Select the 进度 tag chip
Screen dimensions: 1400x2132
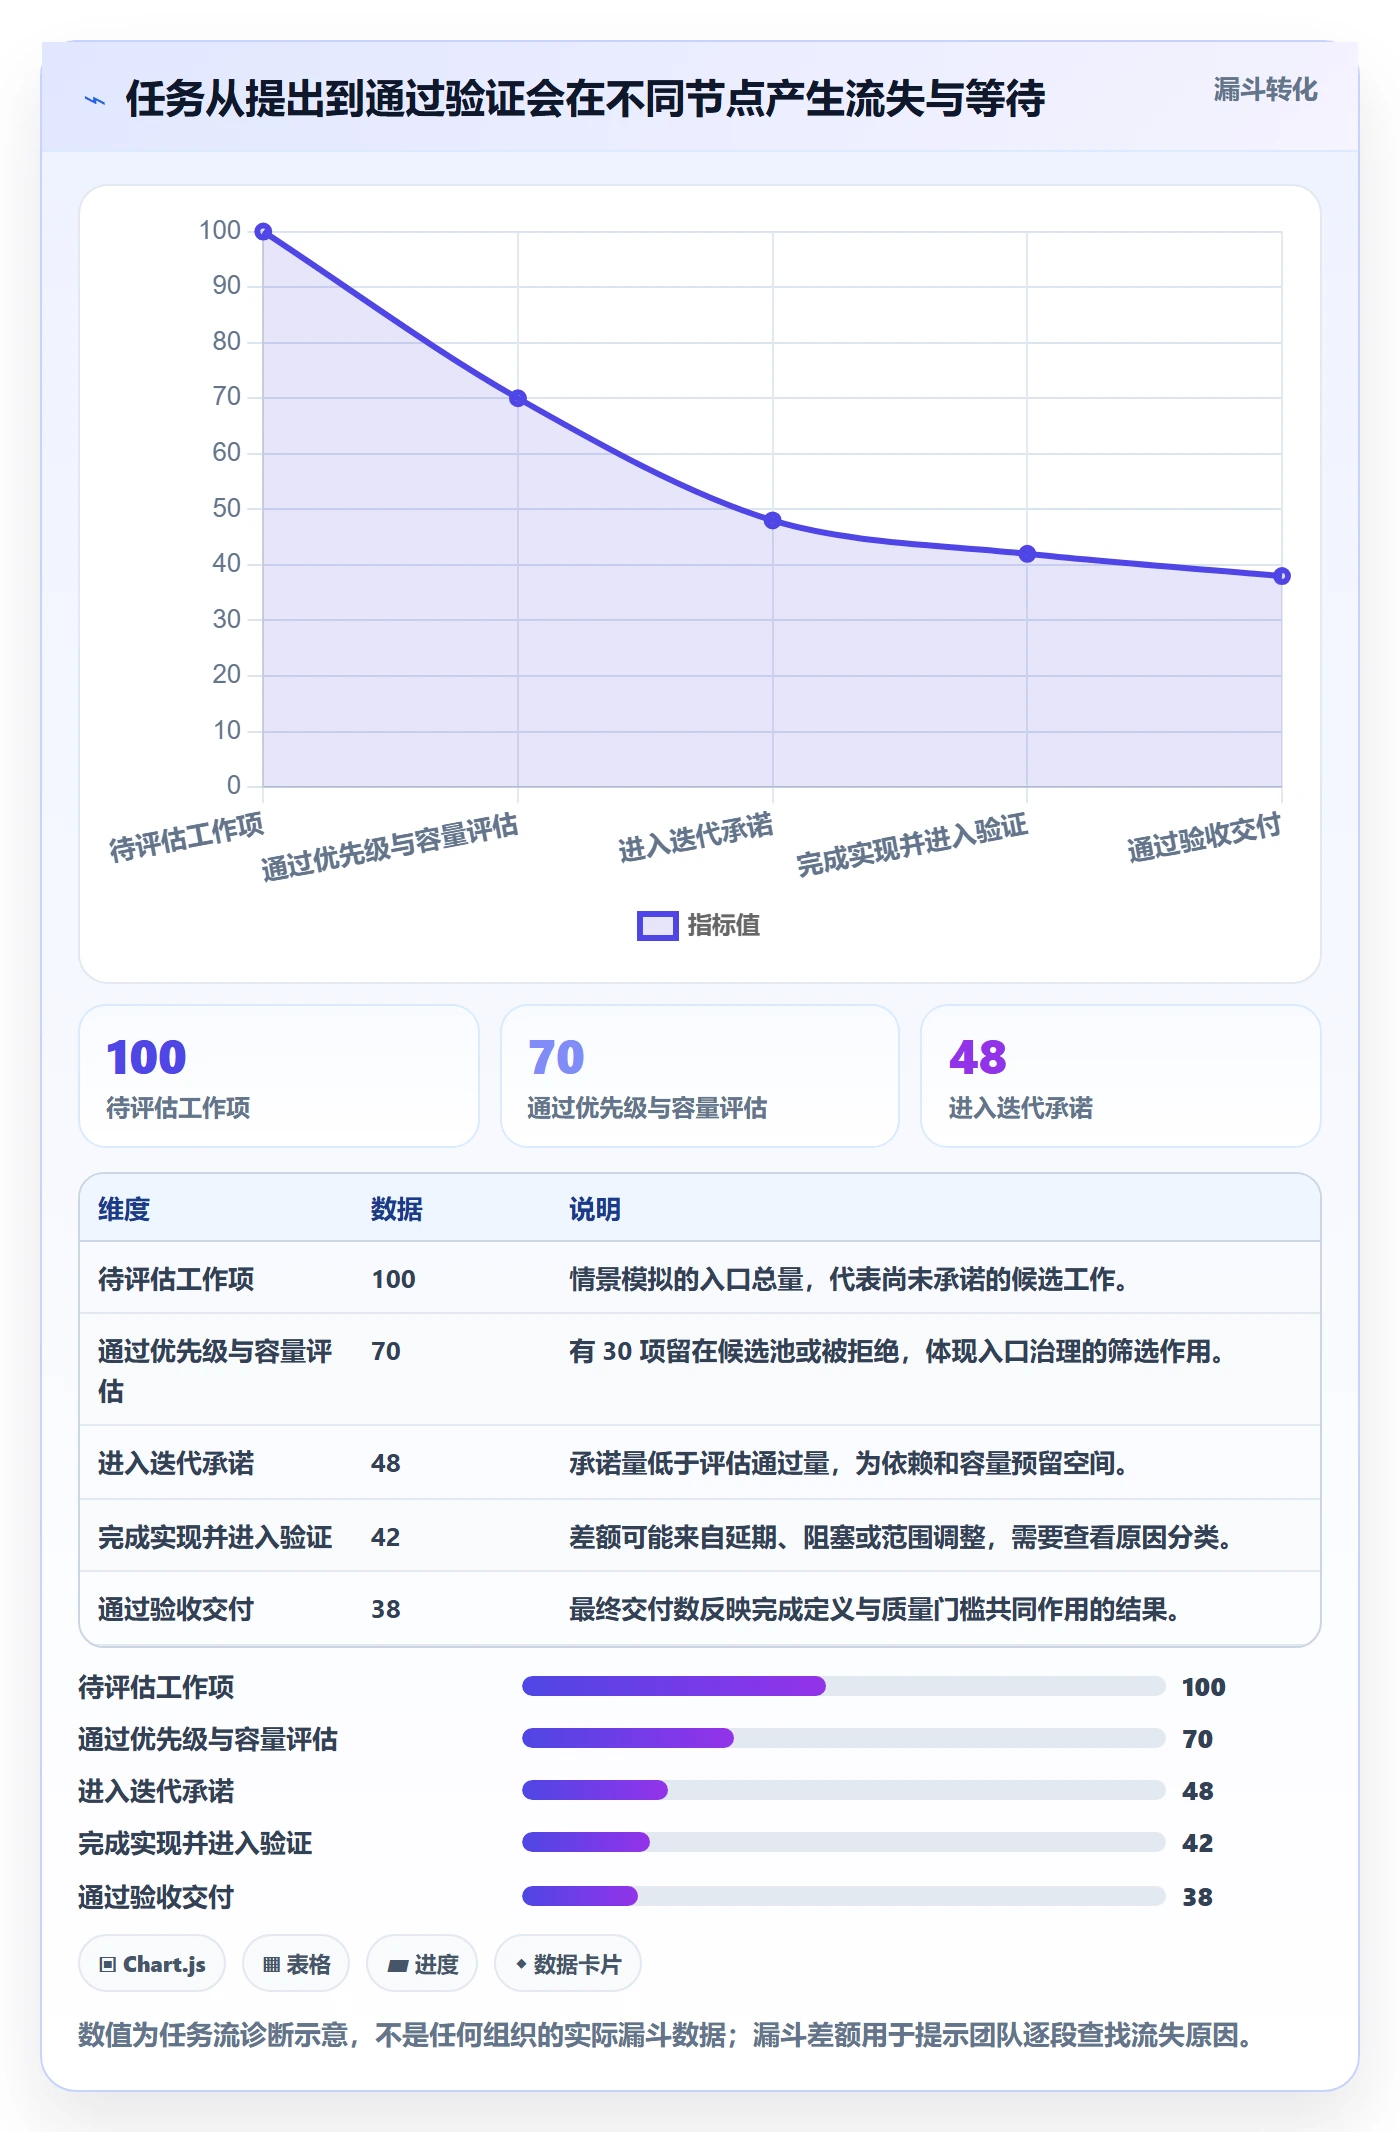click(x=422, y=1964)
